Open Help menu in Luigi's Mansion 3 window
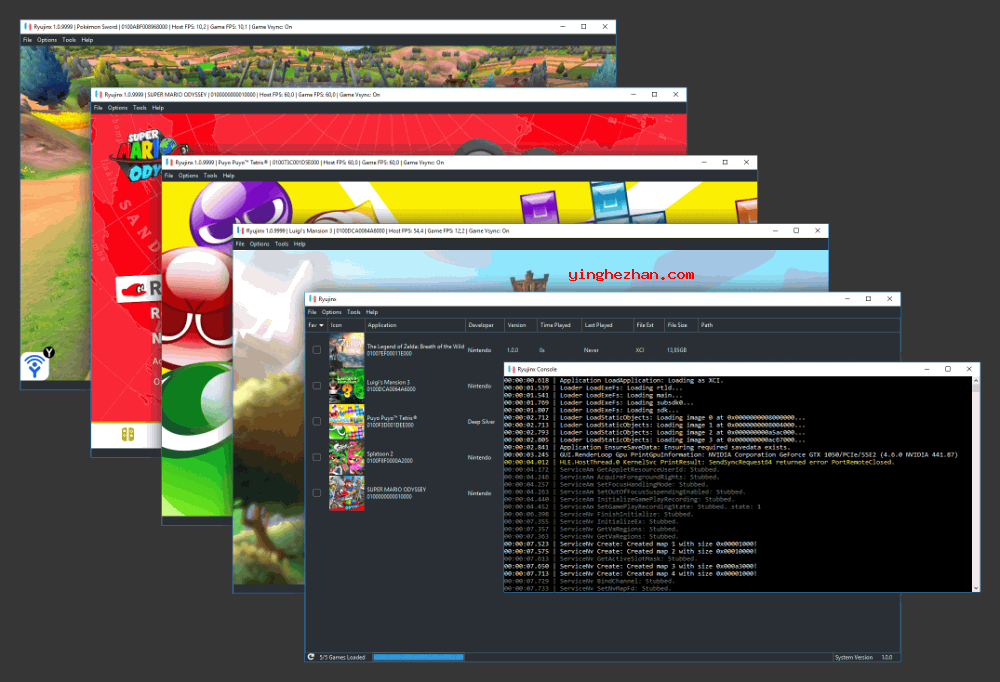 299,244
